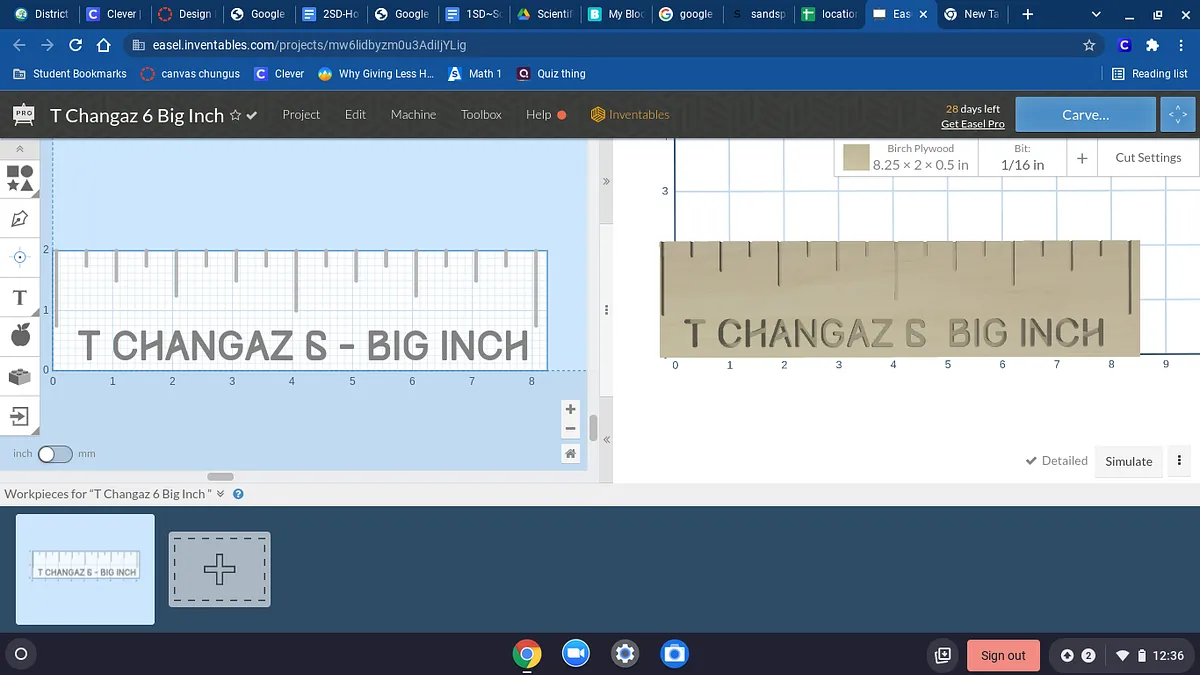Click the Import file icon
The width and height of the screenshot is (1200, 675).
coord(20,415)
